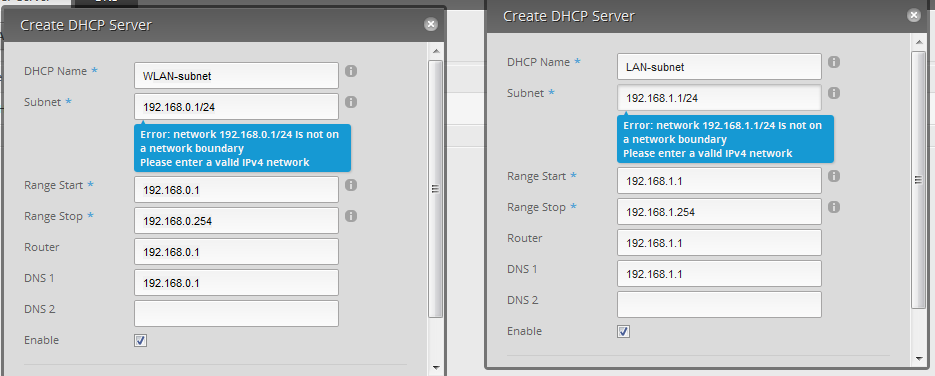Click scrollbar thumb in the LAN-subnet dialog
Screen dimensions: 935x376
(x=919, y=179)
